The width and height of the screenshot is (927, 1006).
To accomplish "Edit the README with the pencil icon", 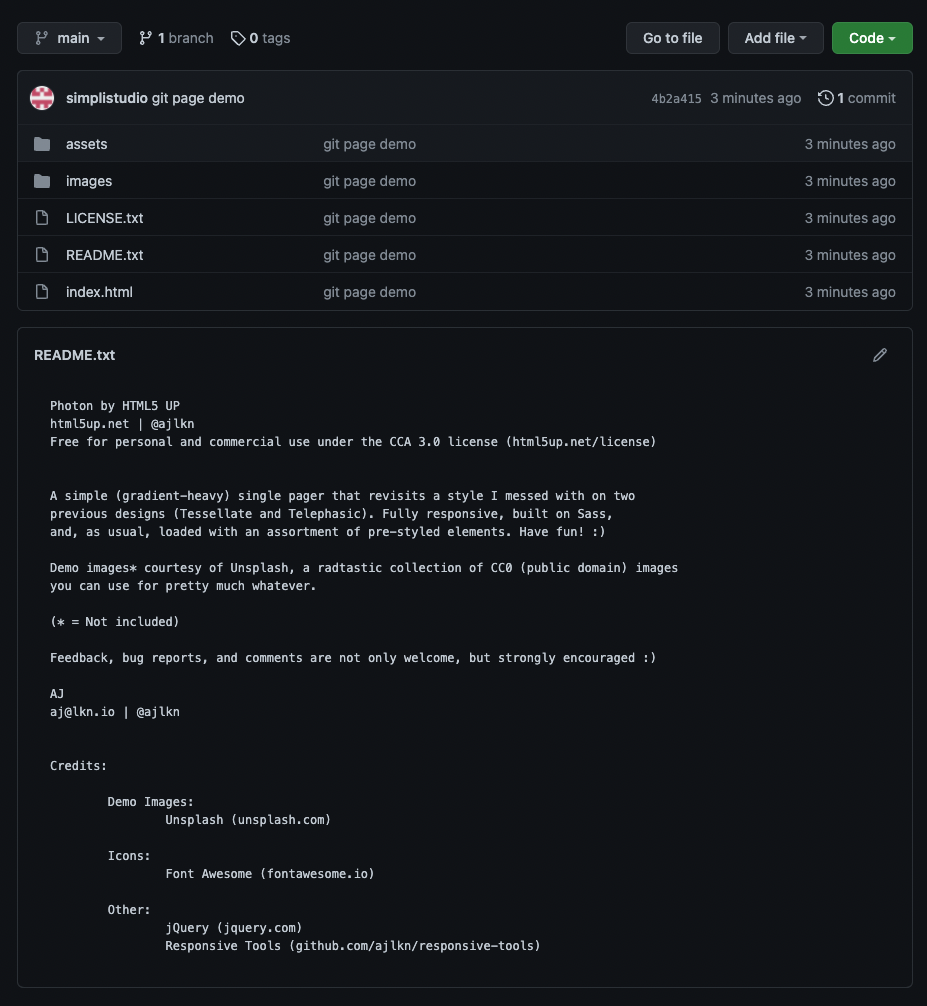I will pos(880,355).
